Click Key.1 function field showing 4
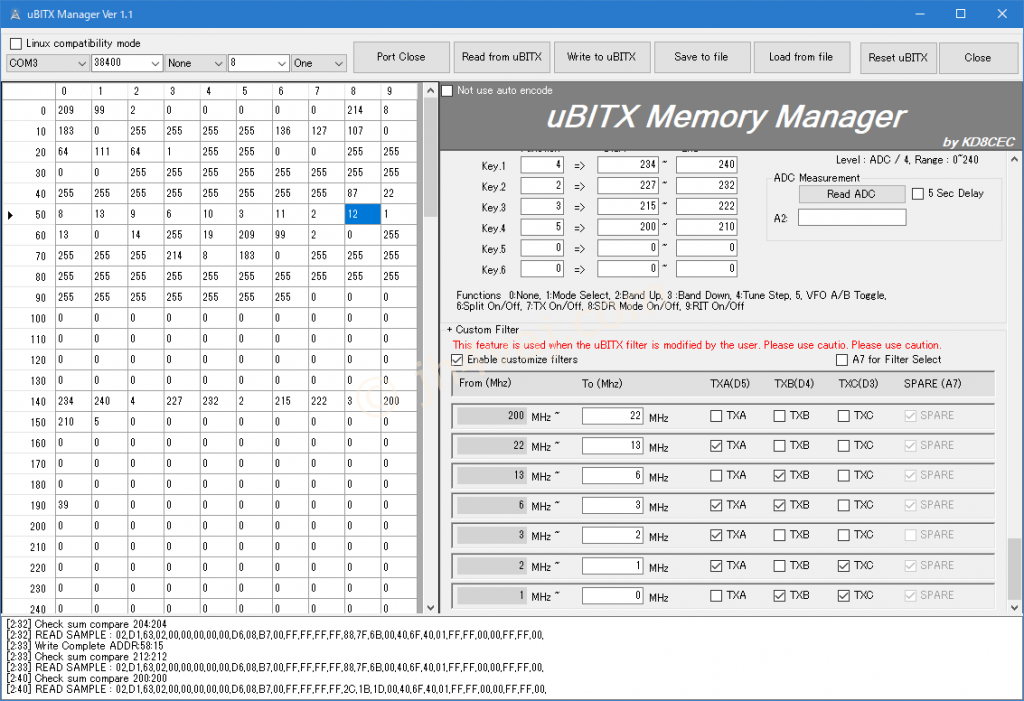 click(541, 165)
